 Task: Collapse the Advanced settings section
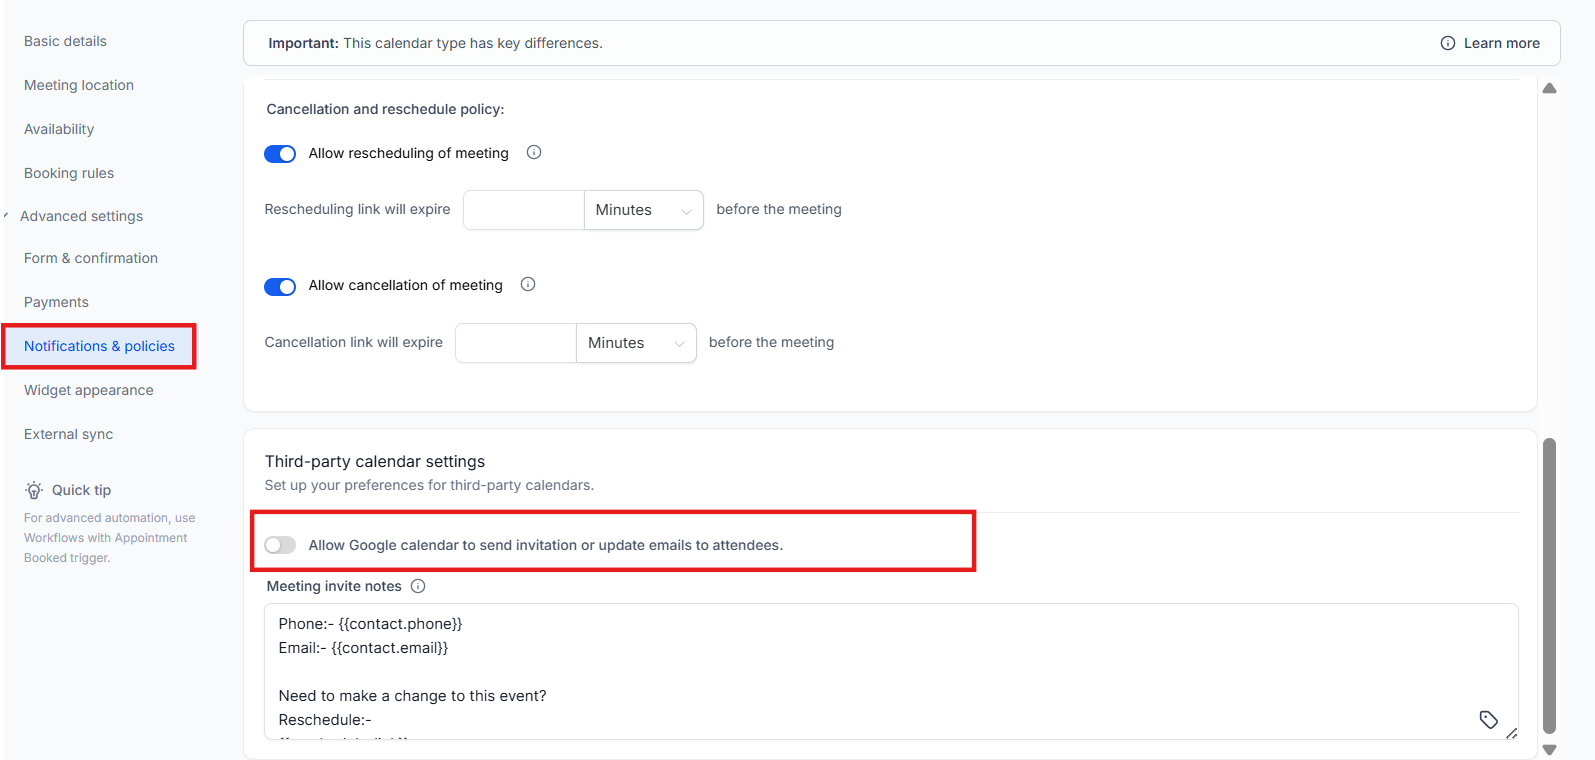click(x=6, y=216)
